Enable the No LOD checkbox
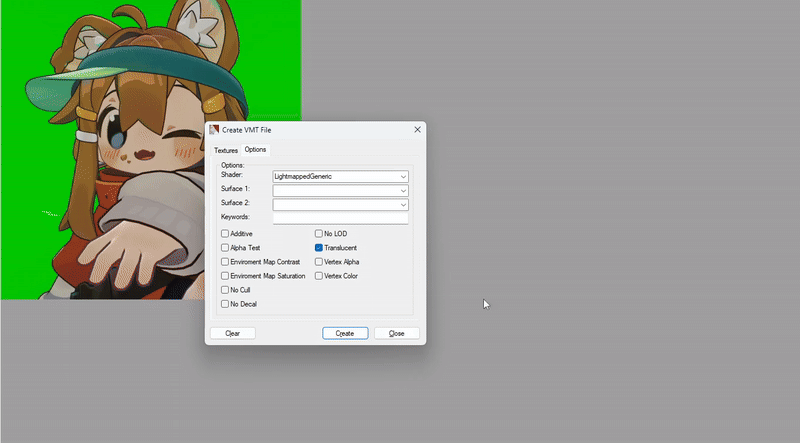This screenshot has height=443, width=800. (319, 233)
